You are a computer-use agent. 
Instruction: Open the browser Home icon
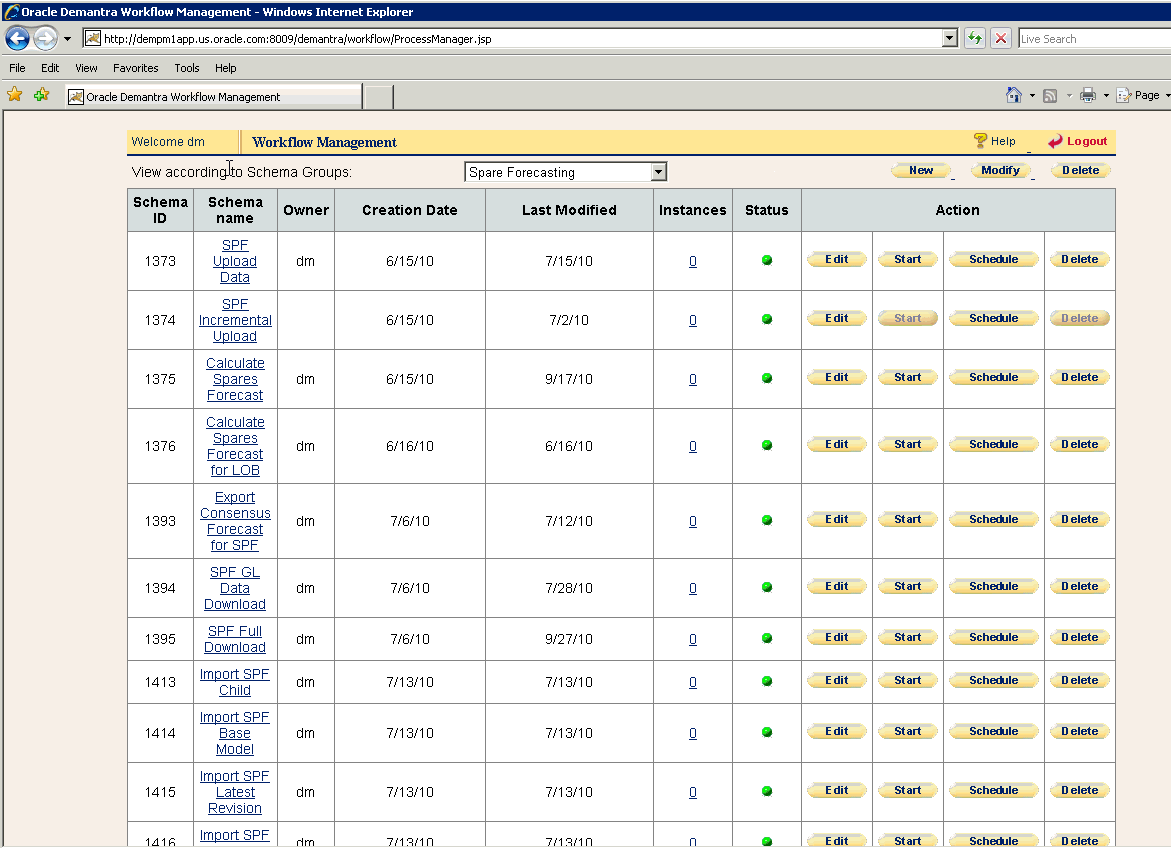[1013, 95]
